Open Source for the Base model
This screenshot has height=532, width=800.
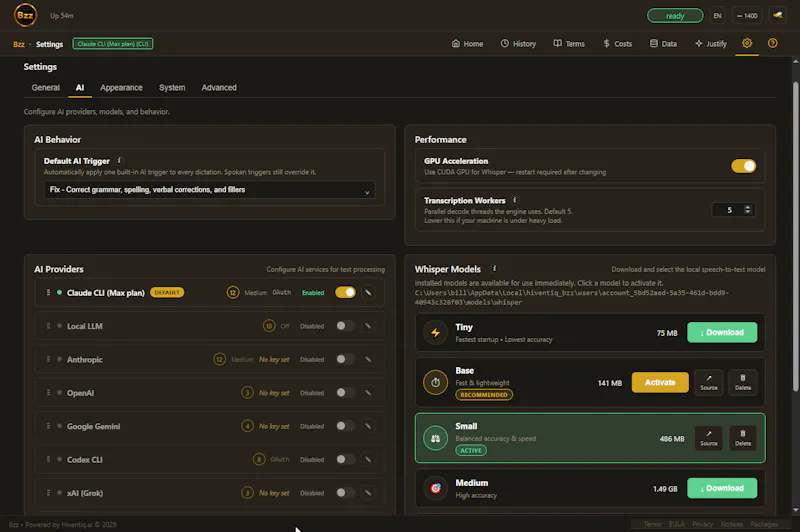click(x=709, y=382)
